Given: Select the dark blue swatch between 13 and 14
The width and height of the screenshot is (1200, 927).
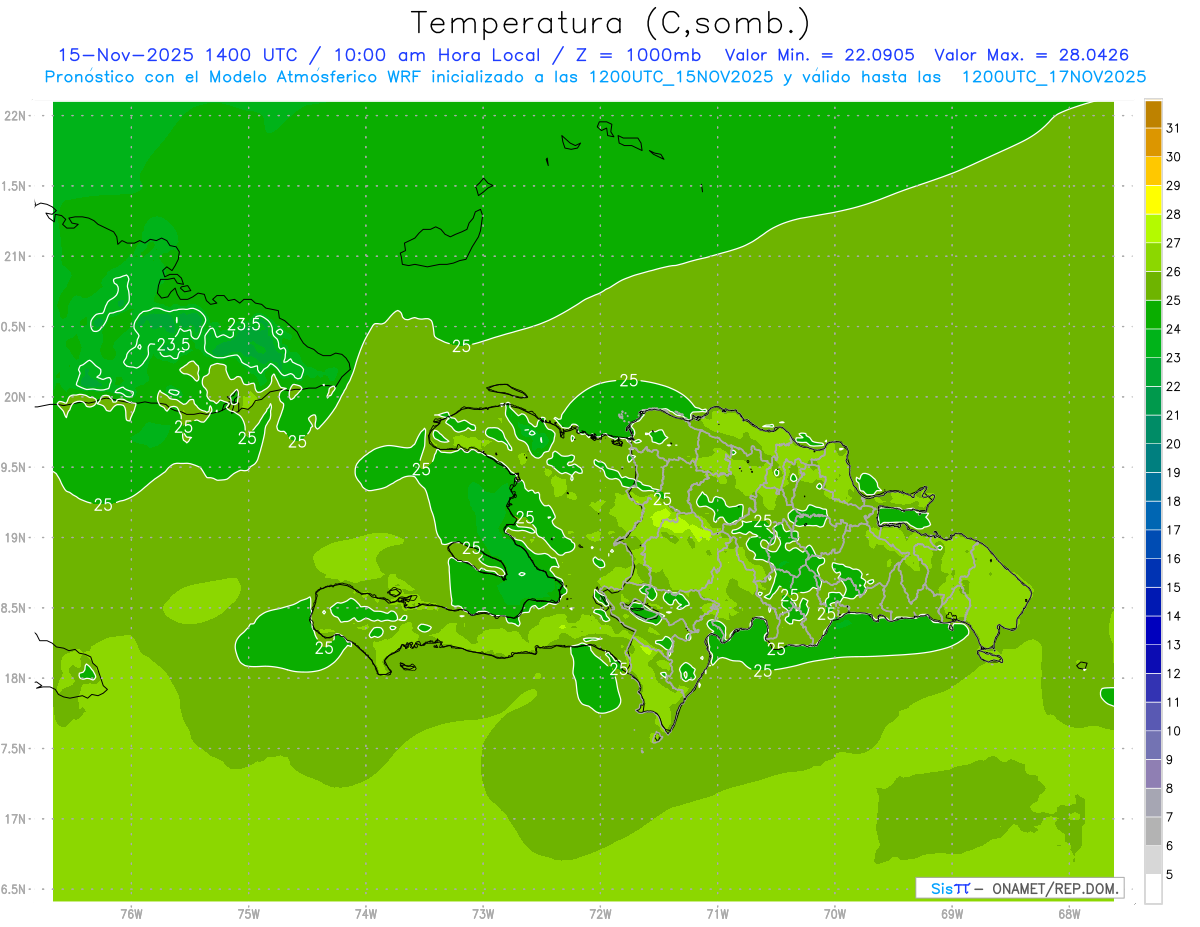Looking at the screenshot, I should pos(1153,630).
